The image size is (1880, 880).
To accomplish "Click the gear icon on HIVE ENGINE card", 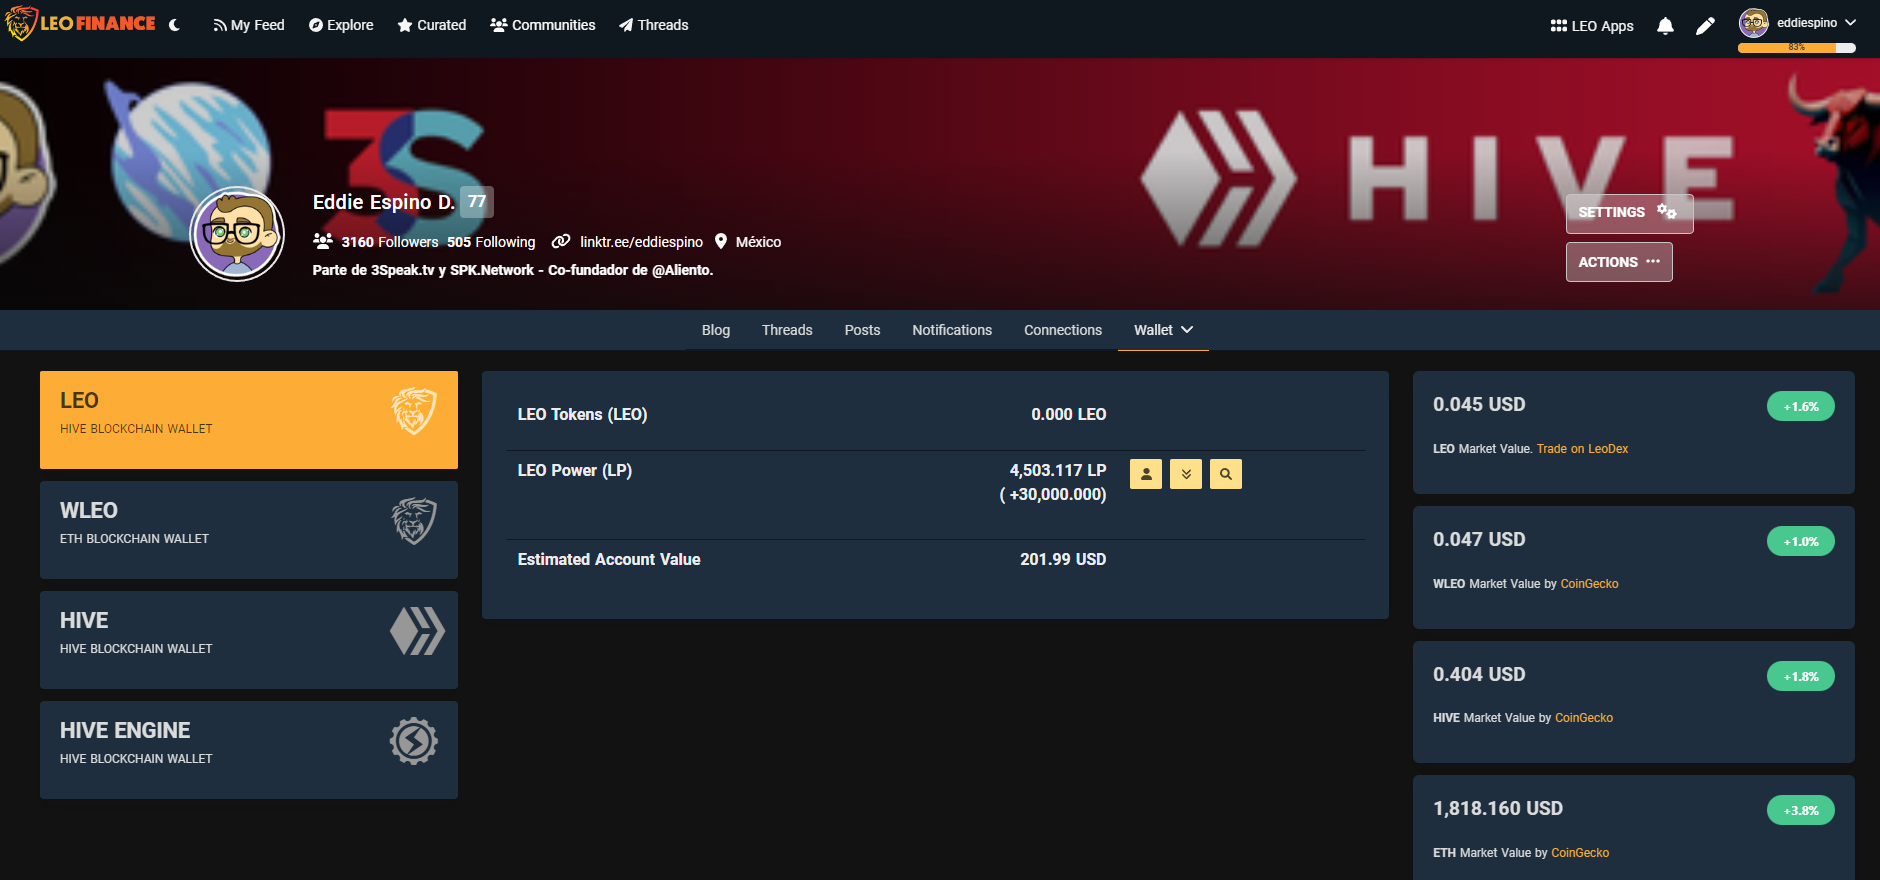I will [414, 741].
